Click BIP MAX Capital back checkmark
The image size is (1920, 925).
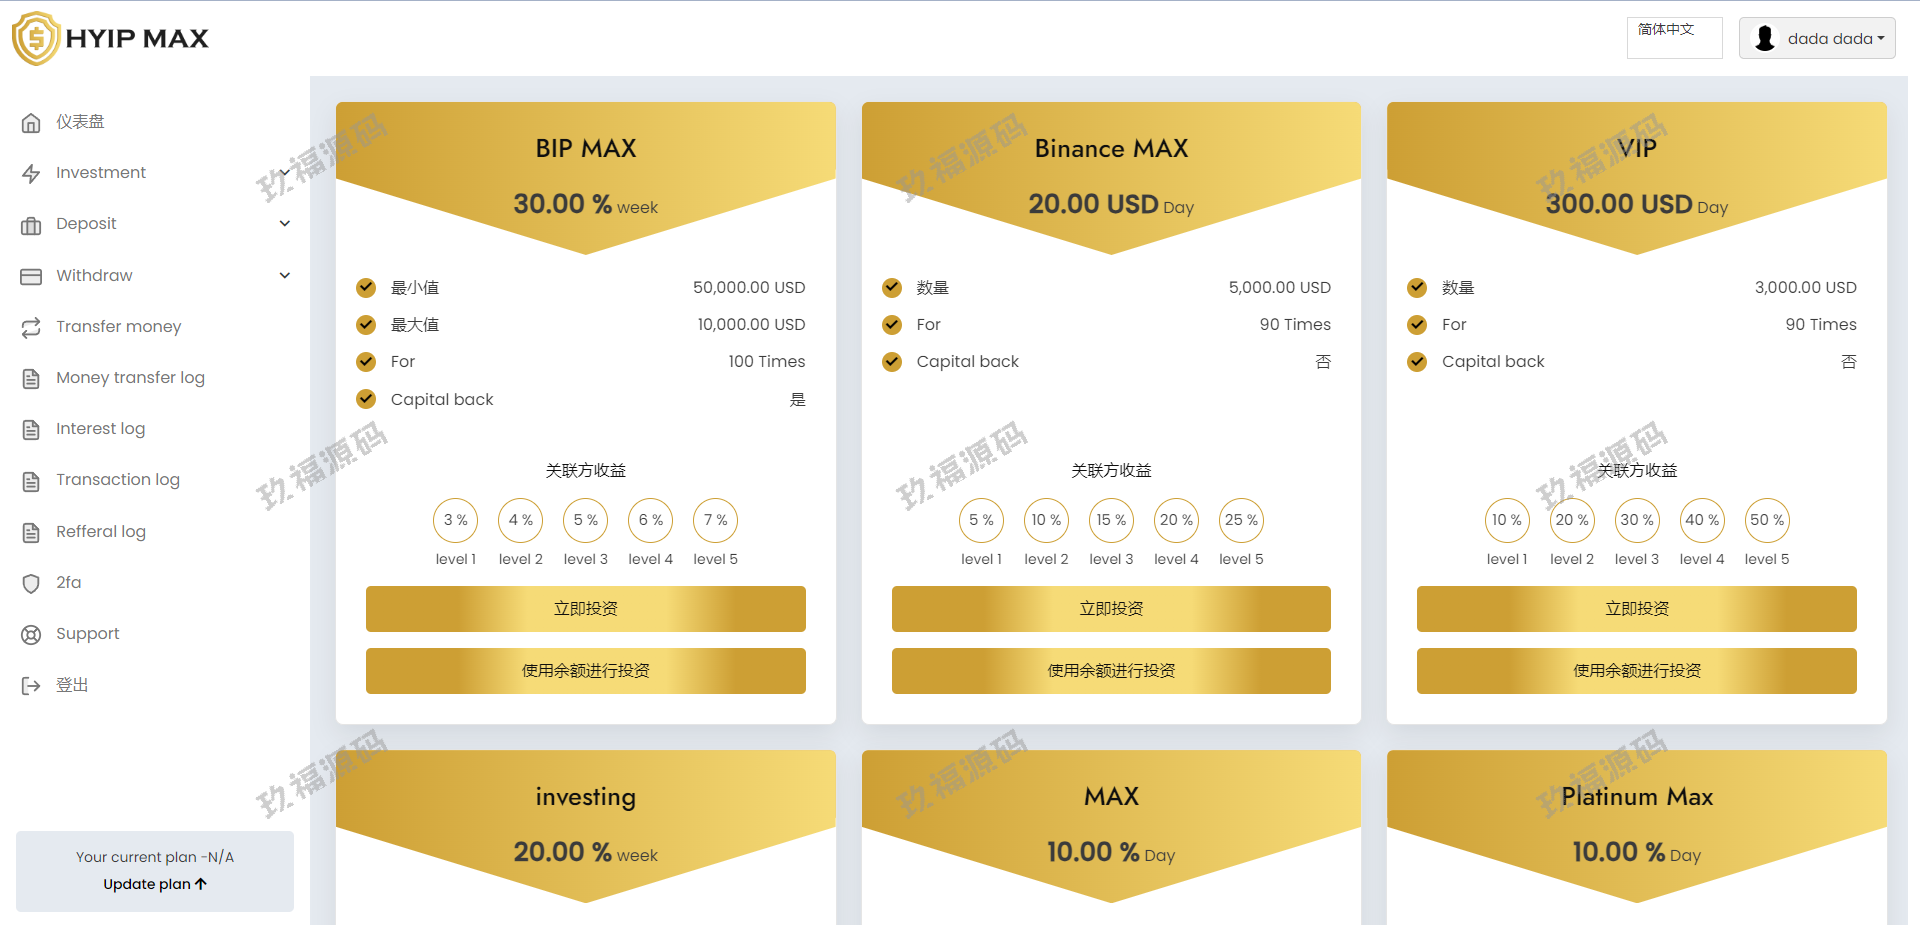point(366,399)
